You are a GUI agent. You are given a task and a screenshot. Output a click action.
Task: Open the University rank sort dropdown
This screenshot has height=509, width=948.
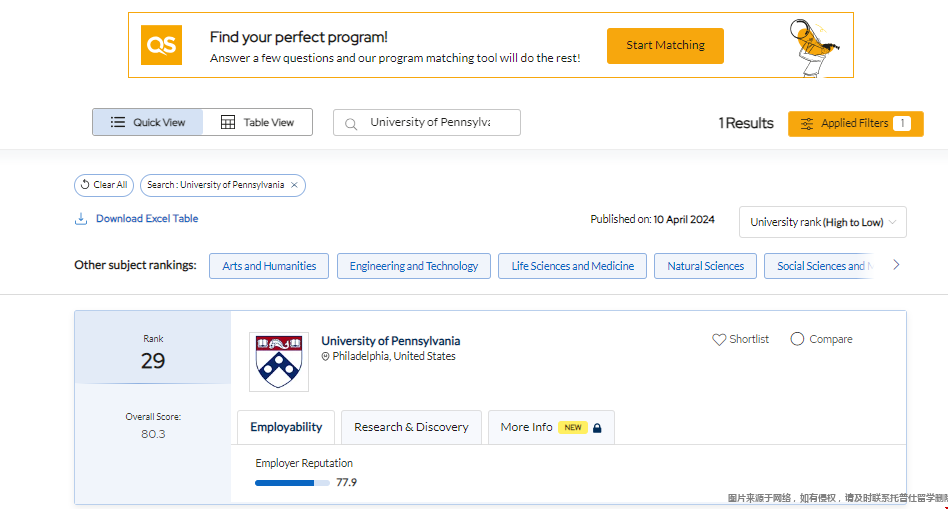(822, 222)
